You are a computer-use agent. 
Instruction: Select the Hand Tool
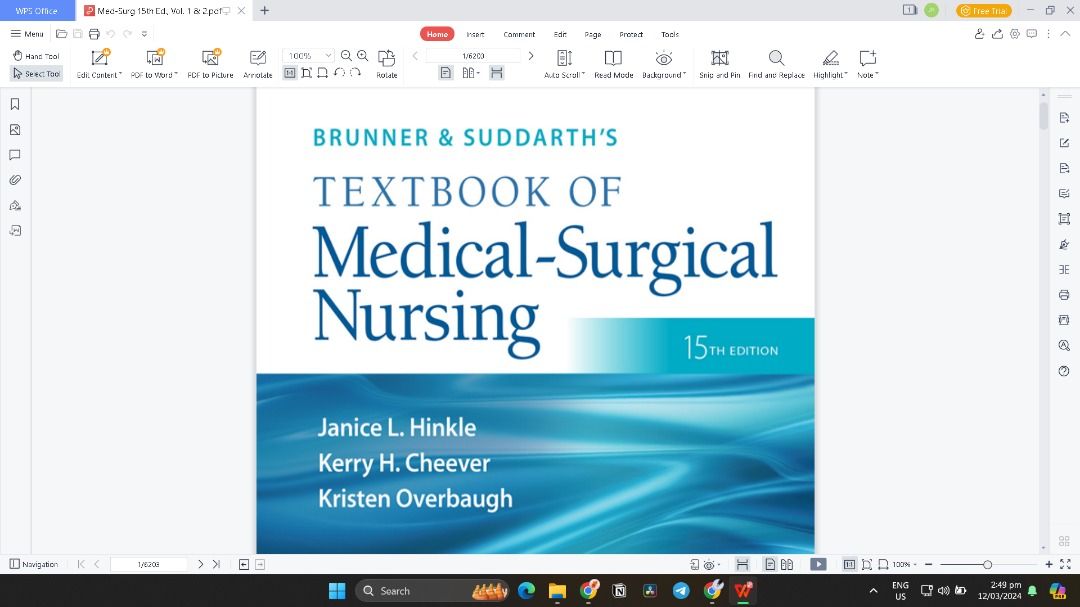click(x=37, y=56)
